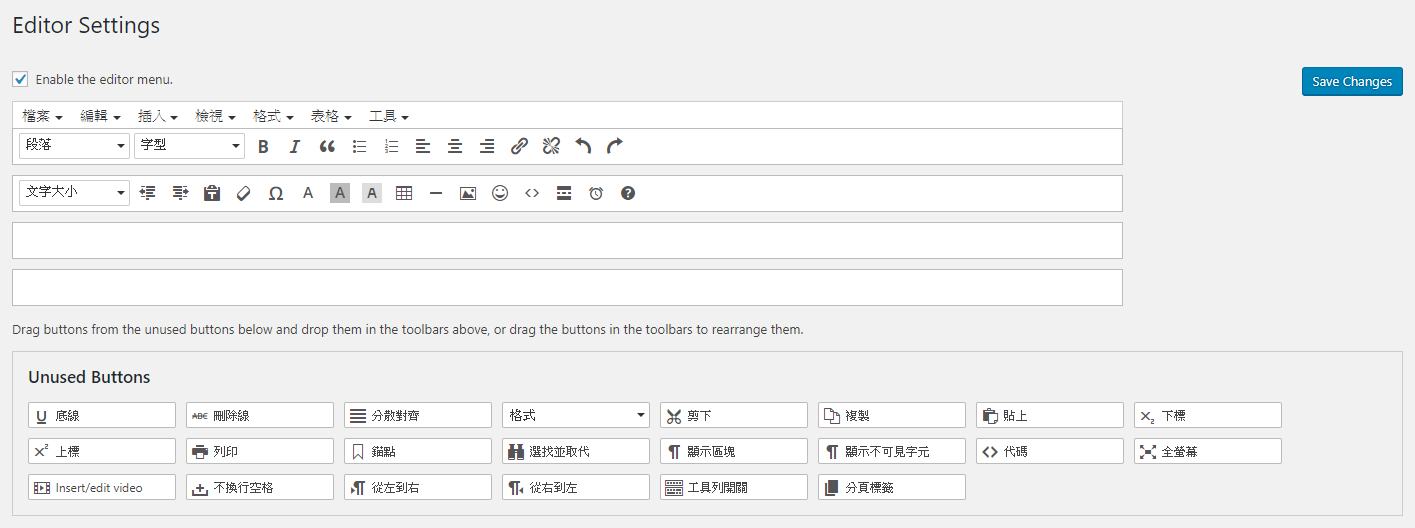The image size is (1415, 528).
Task: Select the align center icon
Action: 455,146
